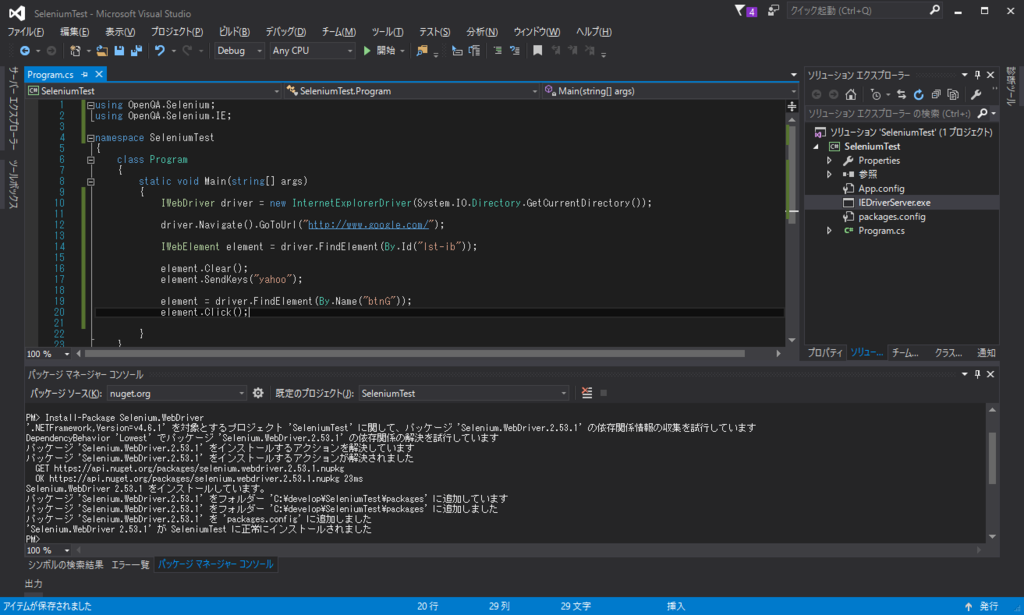Click the Sync with Active Document icon
This screenshot has height=615, width=1024.
click(901, 95)
